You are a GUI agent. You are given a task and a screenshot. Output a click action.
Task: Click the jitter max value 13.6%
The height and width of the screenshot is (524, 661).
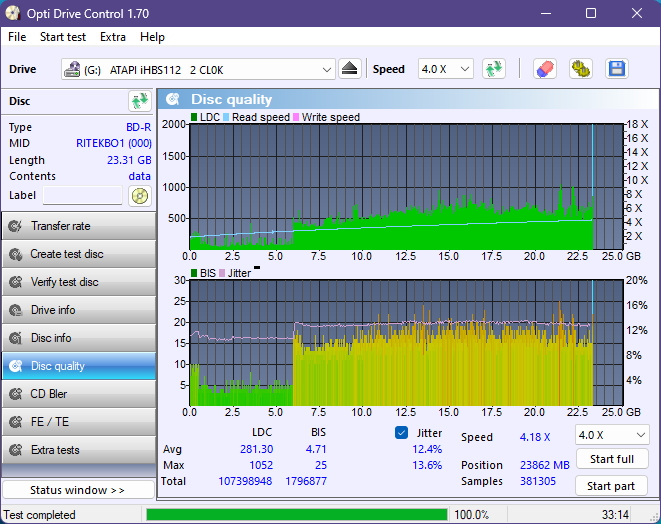click(427, 465)
